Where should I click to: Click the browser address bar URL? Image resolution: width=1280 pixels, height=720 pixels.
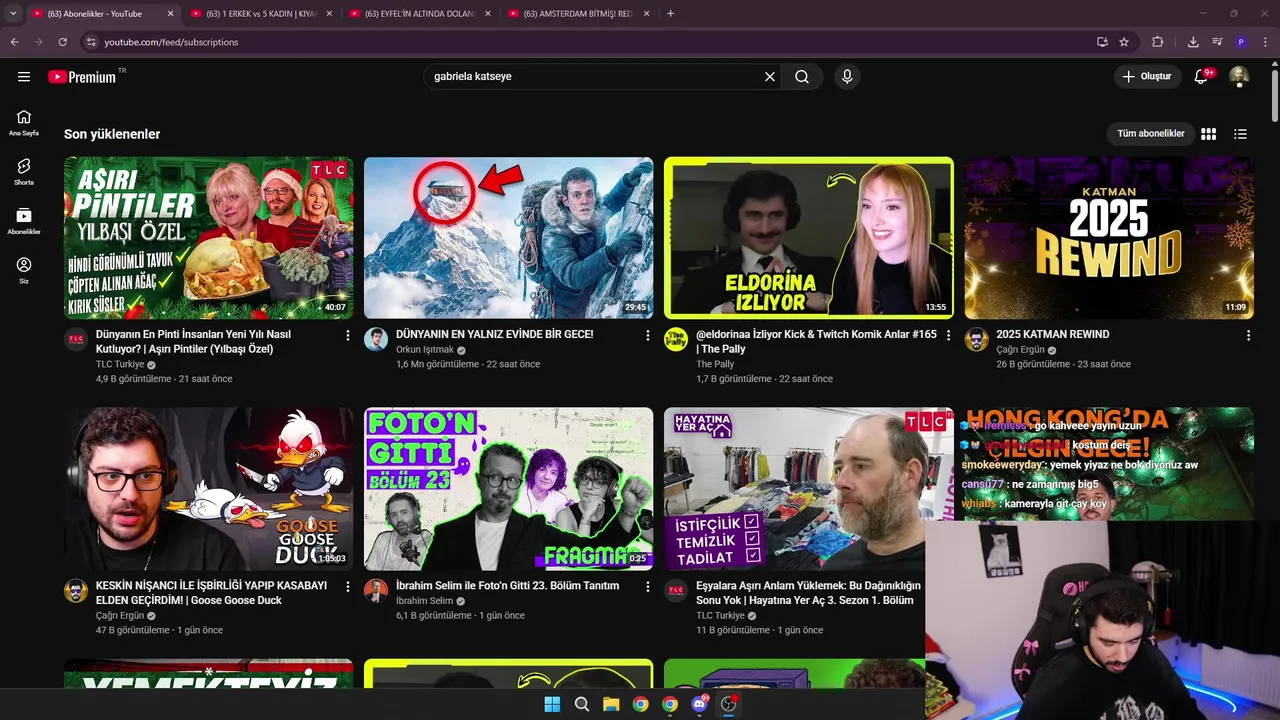171,42
